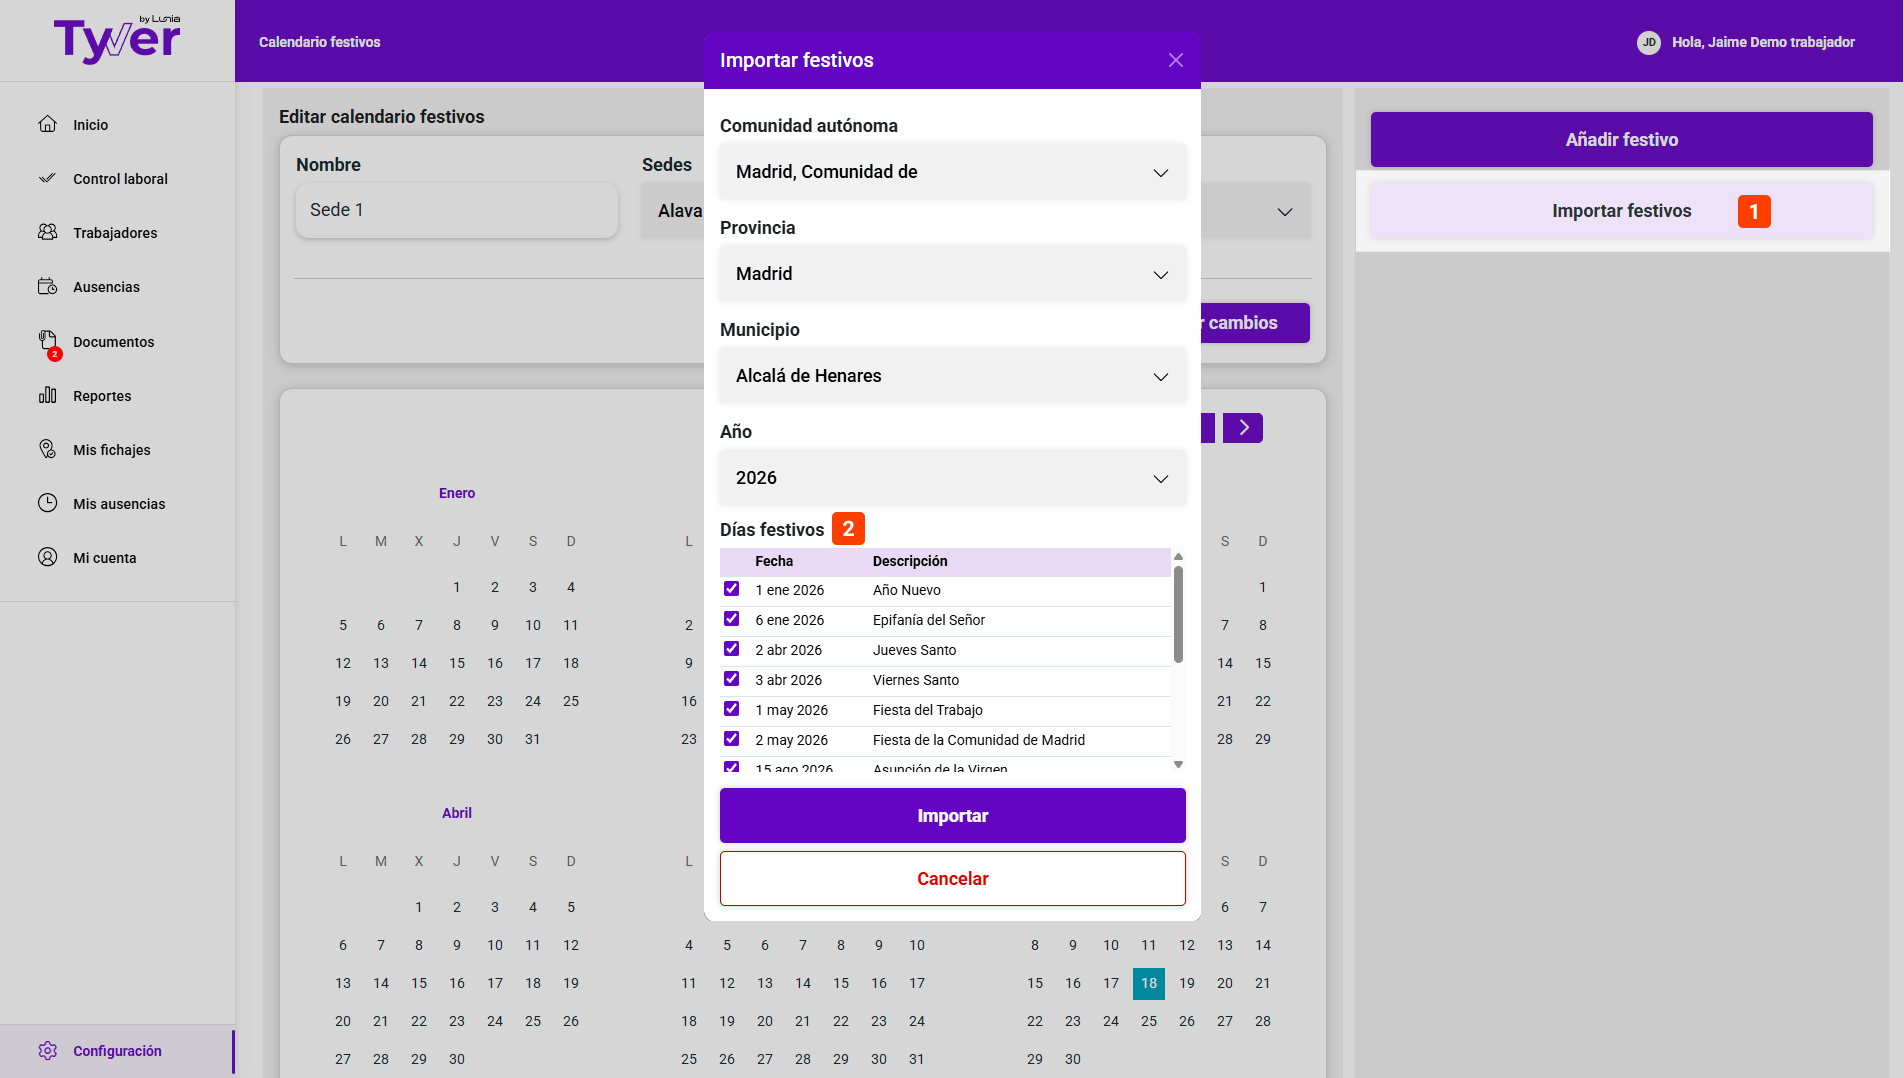
Task: Click the Reportes bar chart icon
Action: [47, 395]
